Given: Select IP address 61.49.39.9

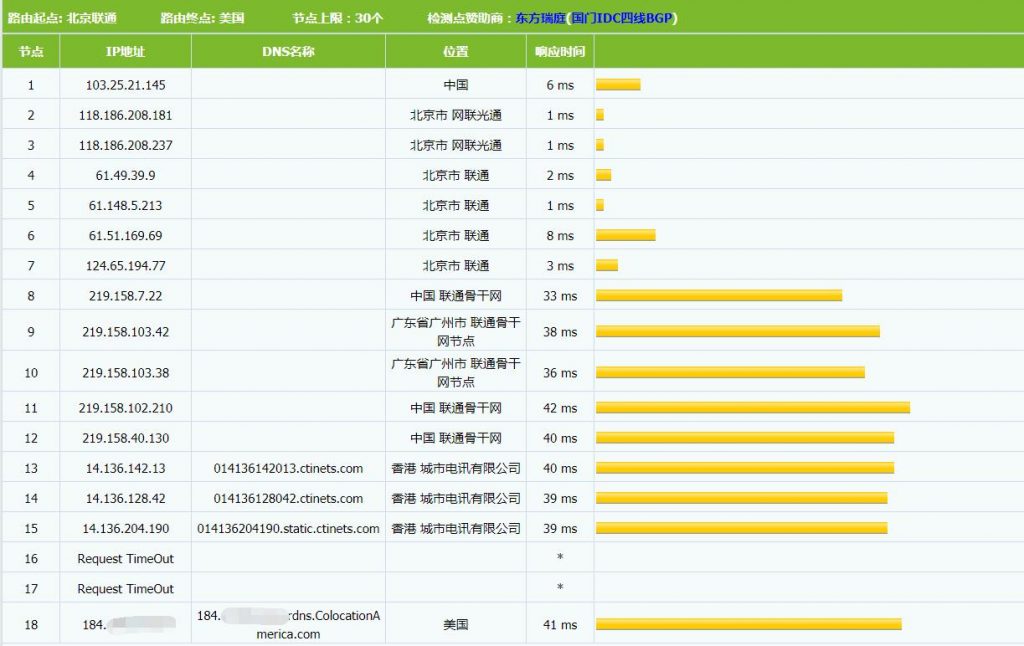Looking at the screenshot, I should click(x=125, y=176).
